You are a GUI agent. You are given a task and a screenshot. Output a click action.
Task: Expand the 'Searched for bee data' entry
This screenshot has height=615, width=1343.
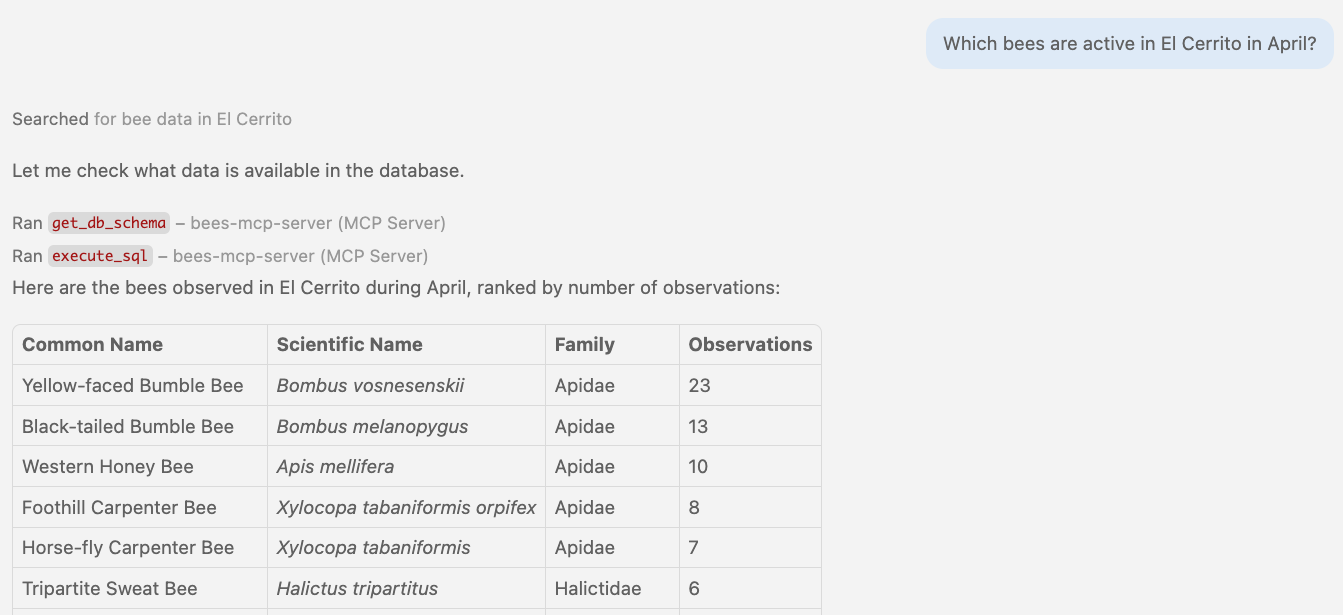click(151, 118)
